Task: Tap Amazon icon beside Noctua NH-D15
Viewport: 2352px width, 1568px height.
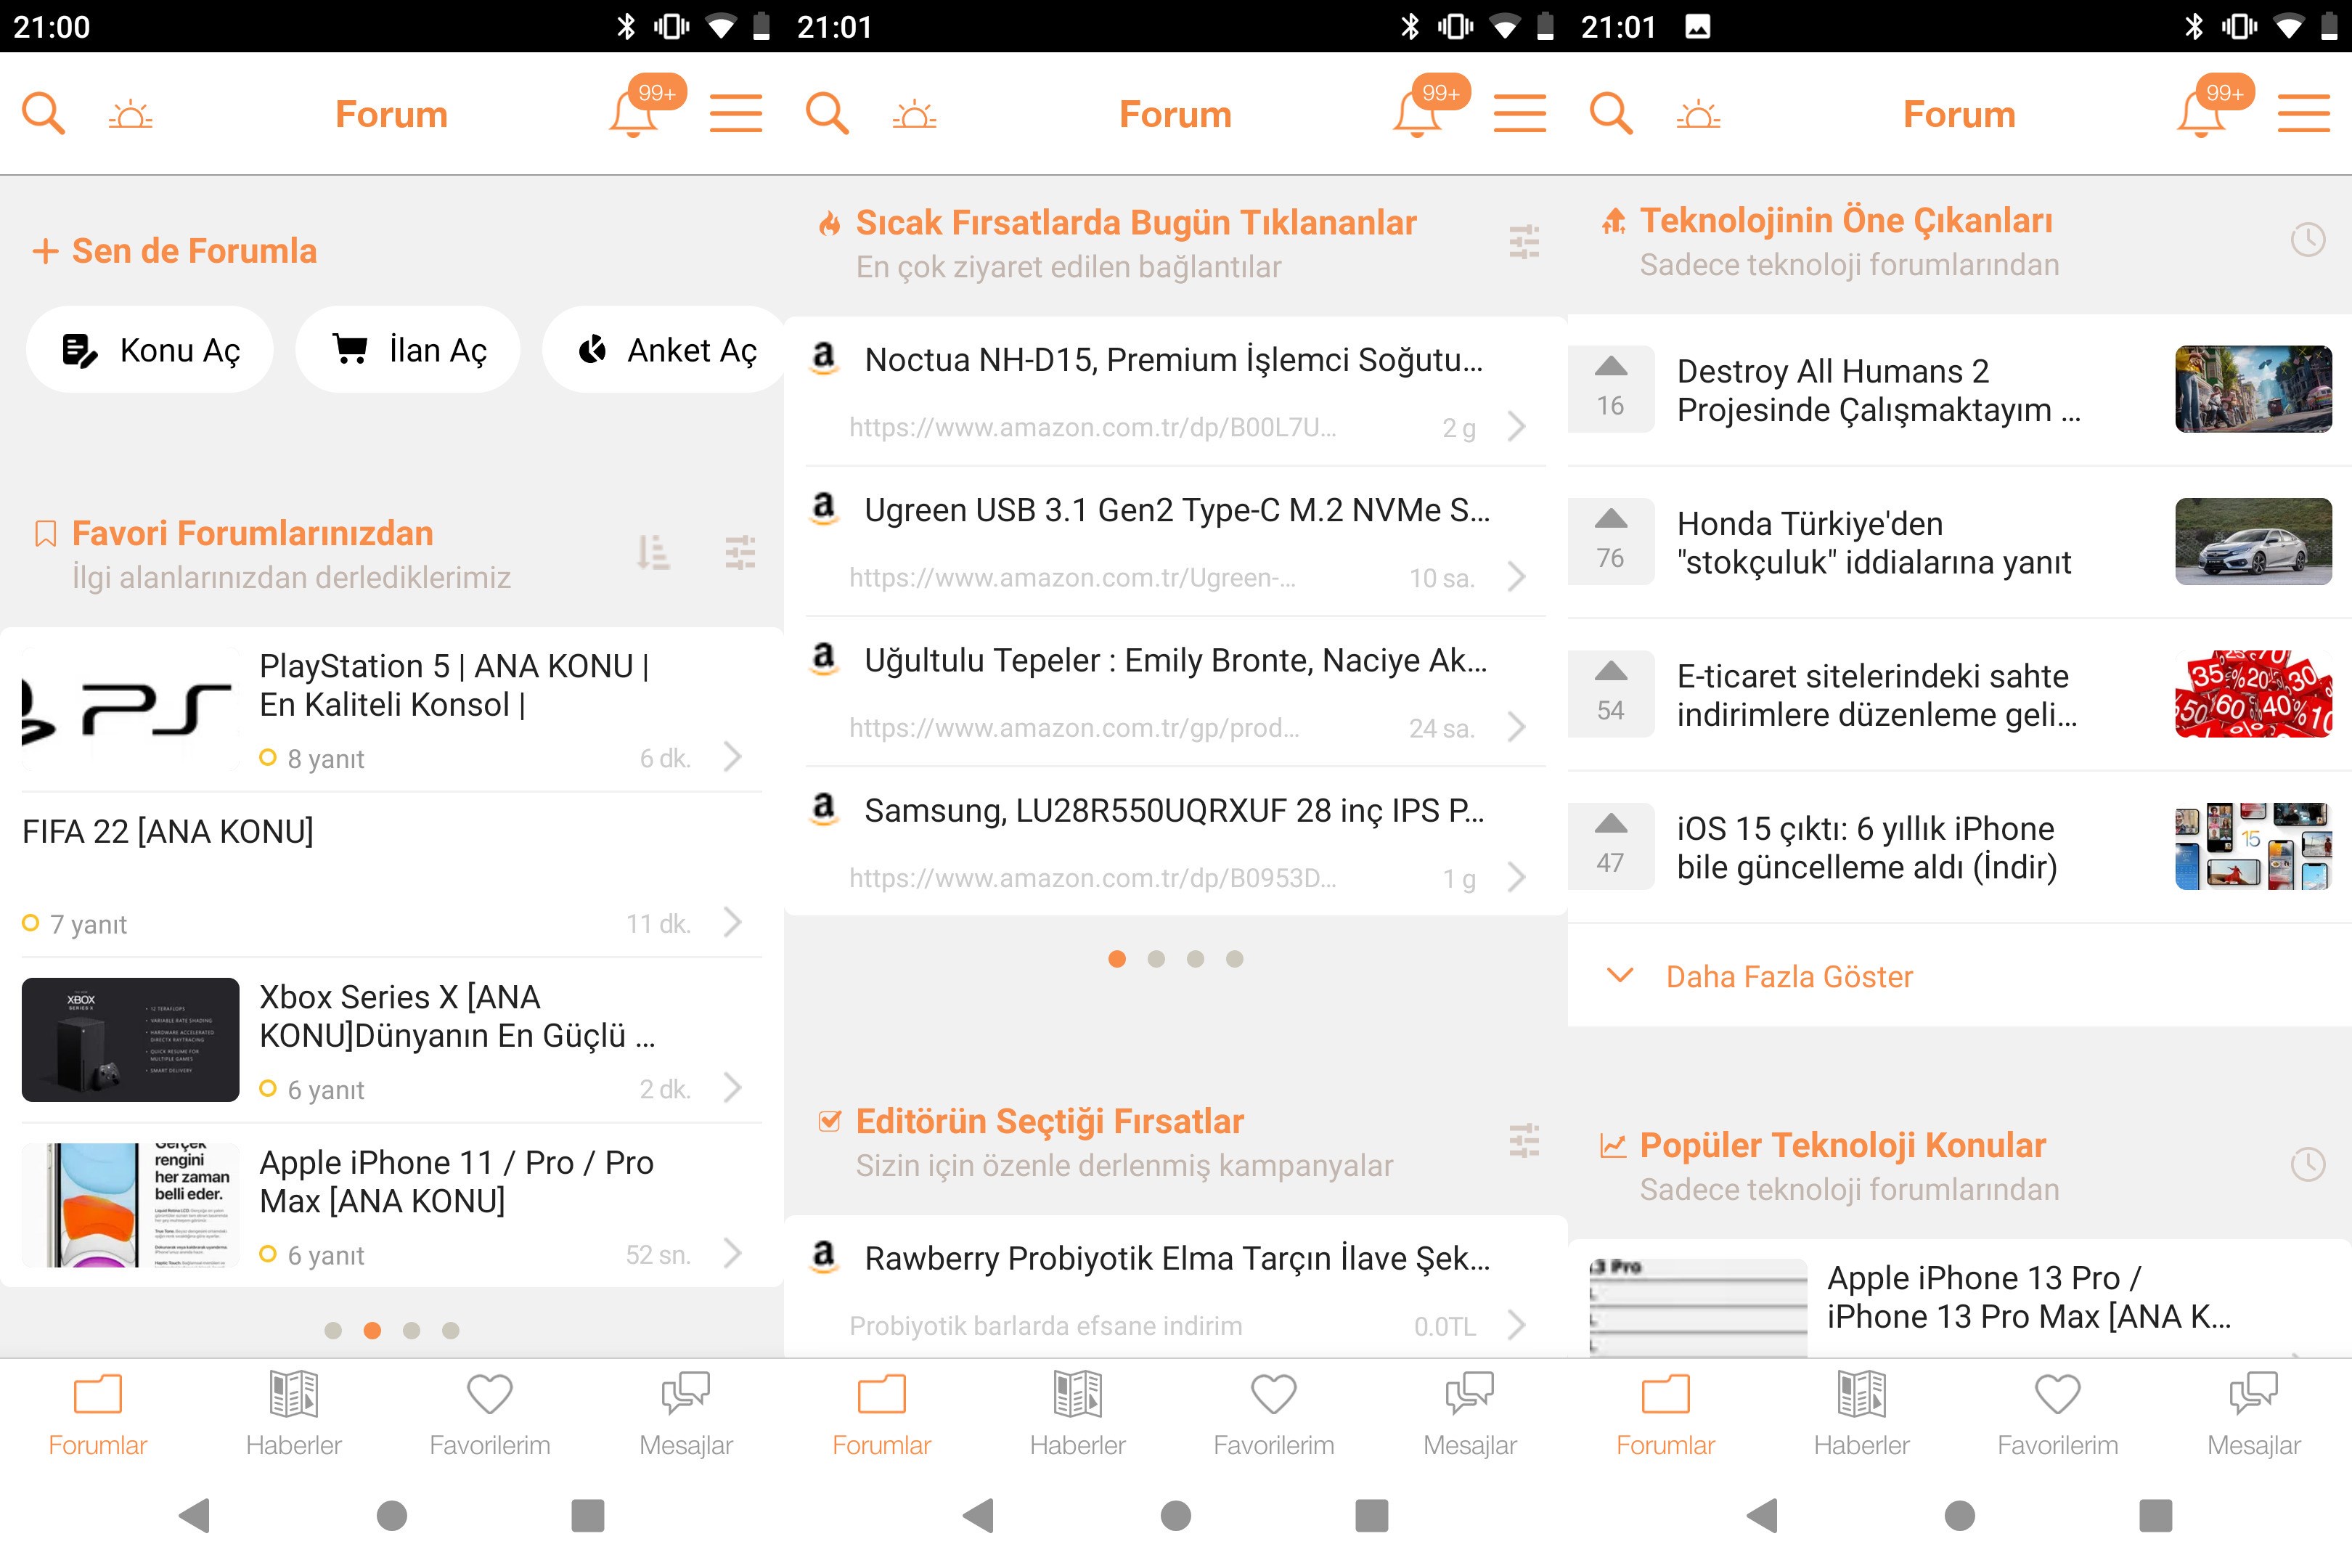Action: [823, 357]
